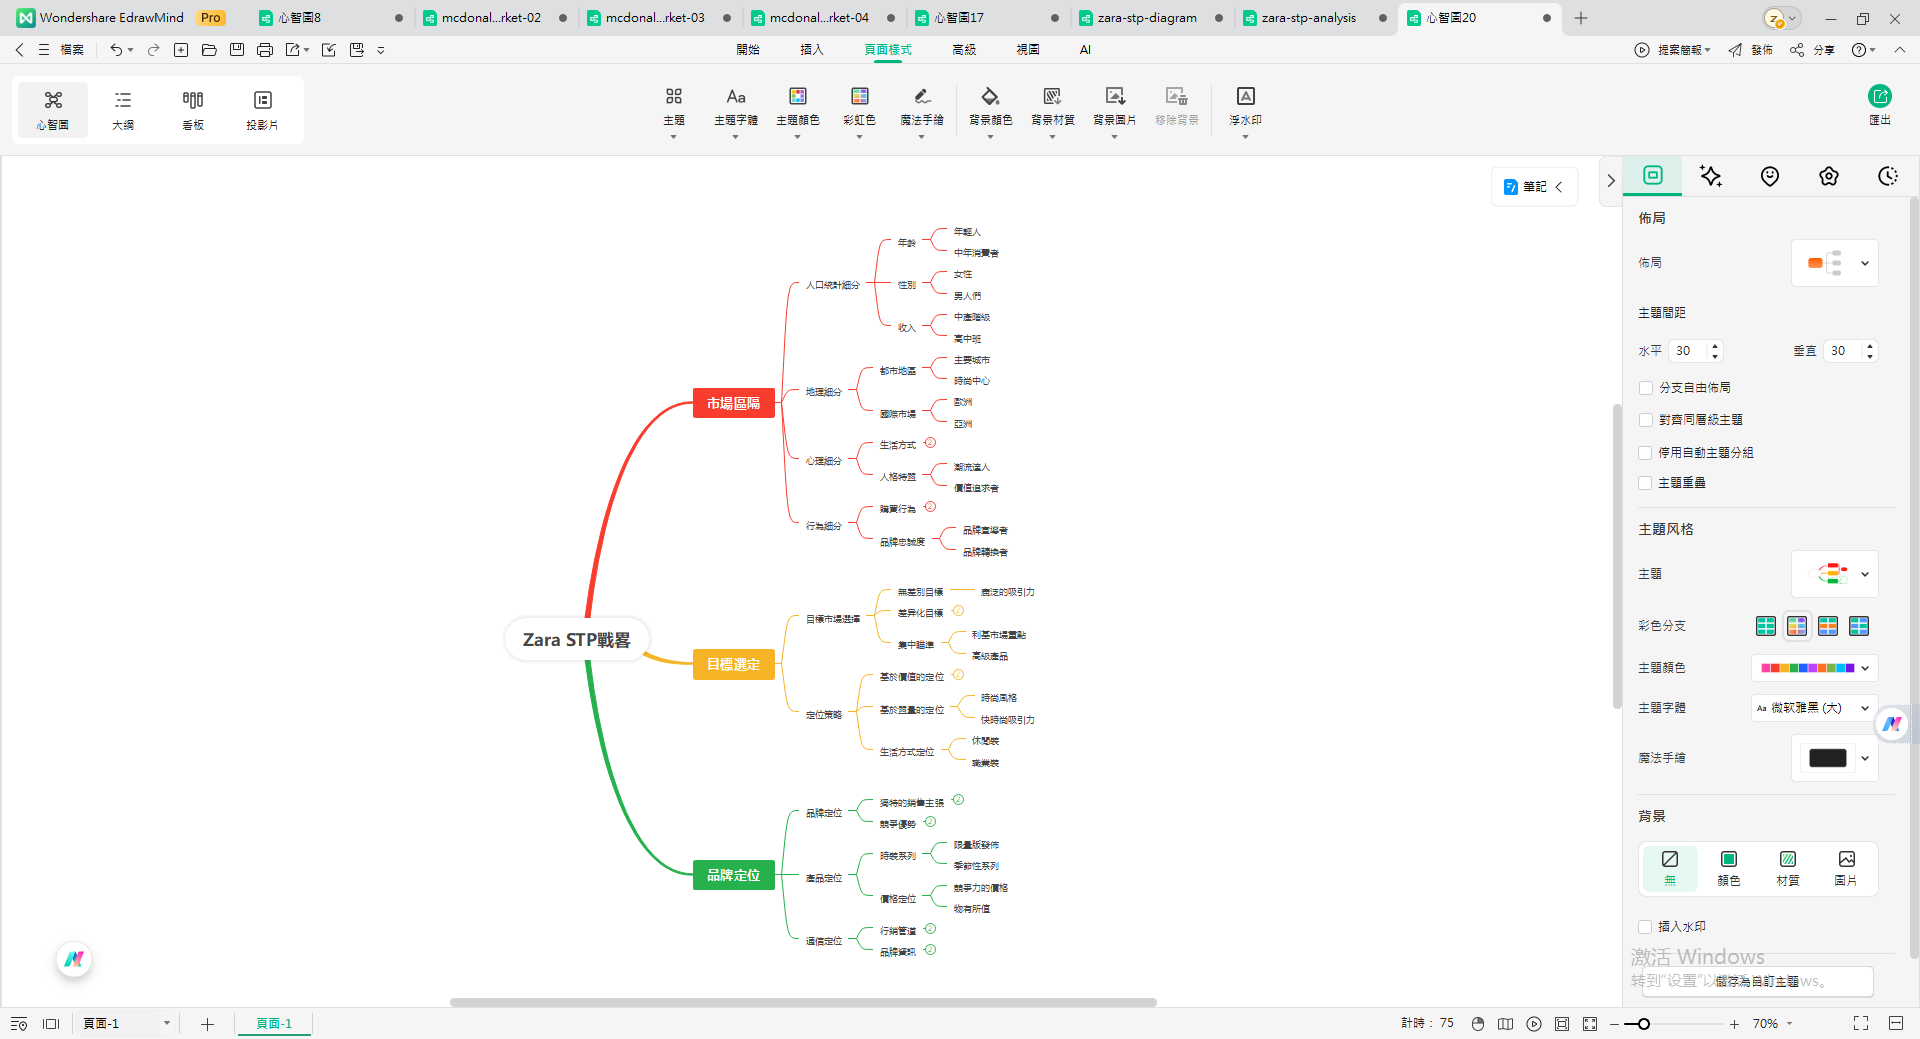Click the 背景顏色 background color icon
The image size is (1920, 1039).
click(990, 97)
